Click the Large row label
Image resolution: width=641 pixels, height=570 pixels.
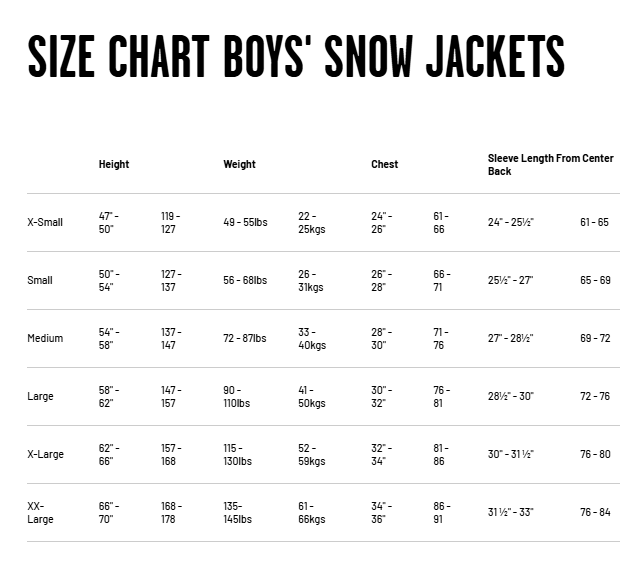click(41, 396)
